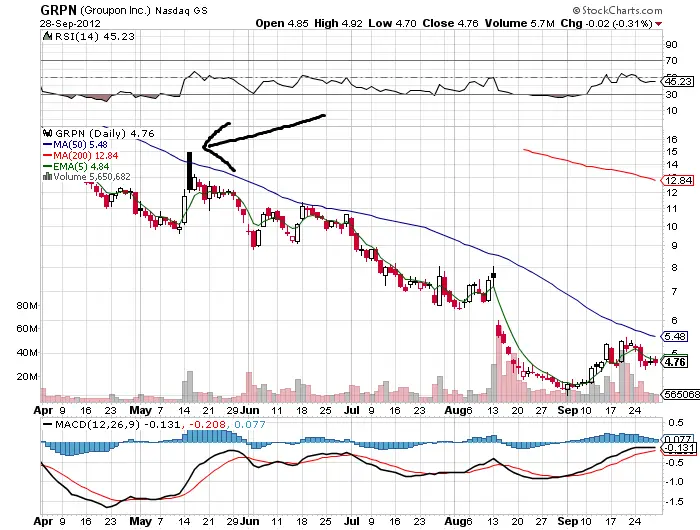
Task: Click the 20M volume axis label
Action: coord(27,376)
